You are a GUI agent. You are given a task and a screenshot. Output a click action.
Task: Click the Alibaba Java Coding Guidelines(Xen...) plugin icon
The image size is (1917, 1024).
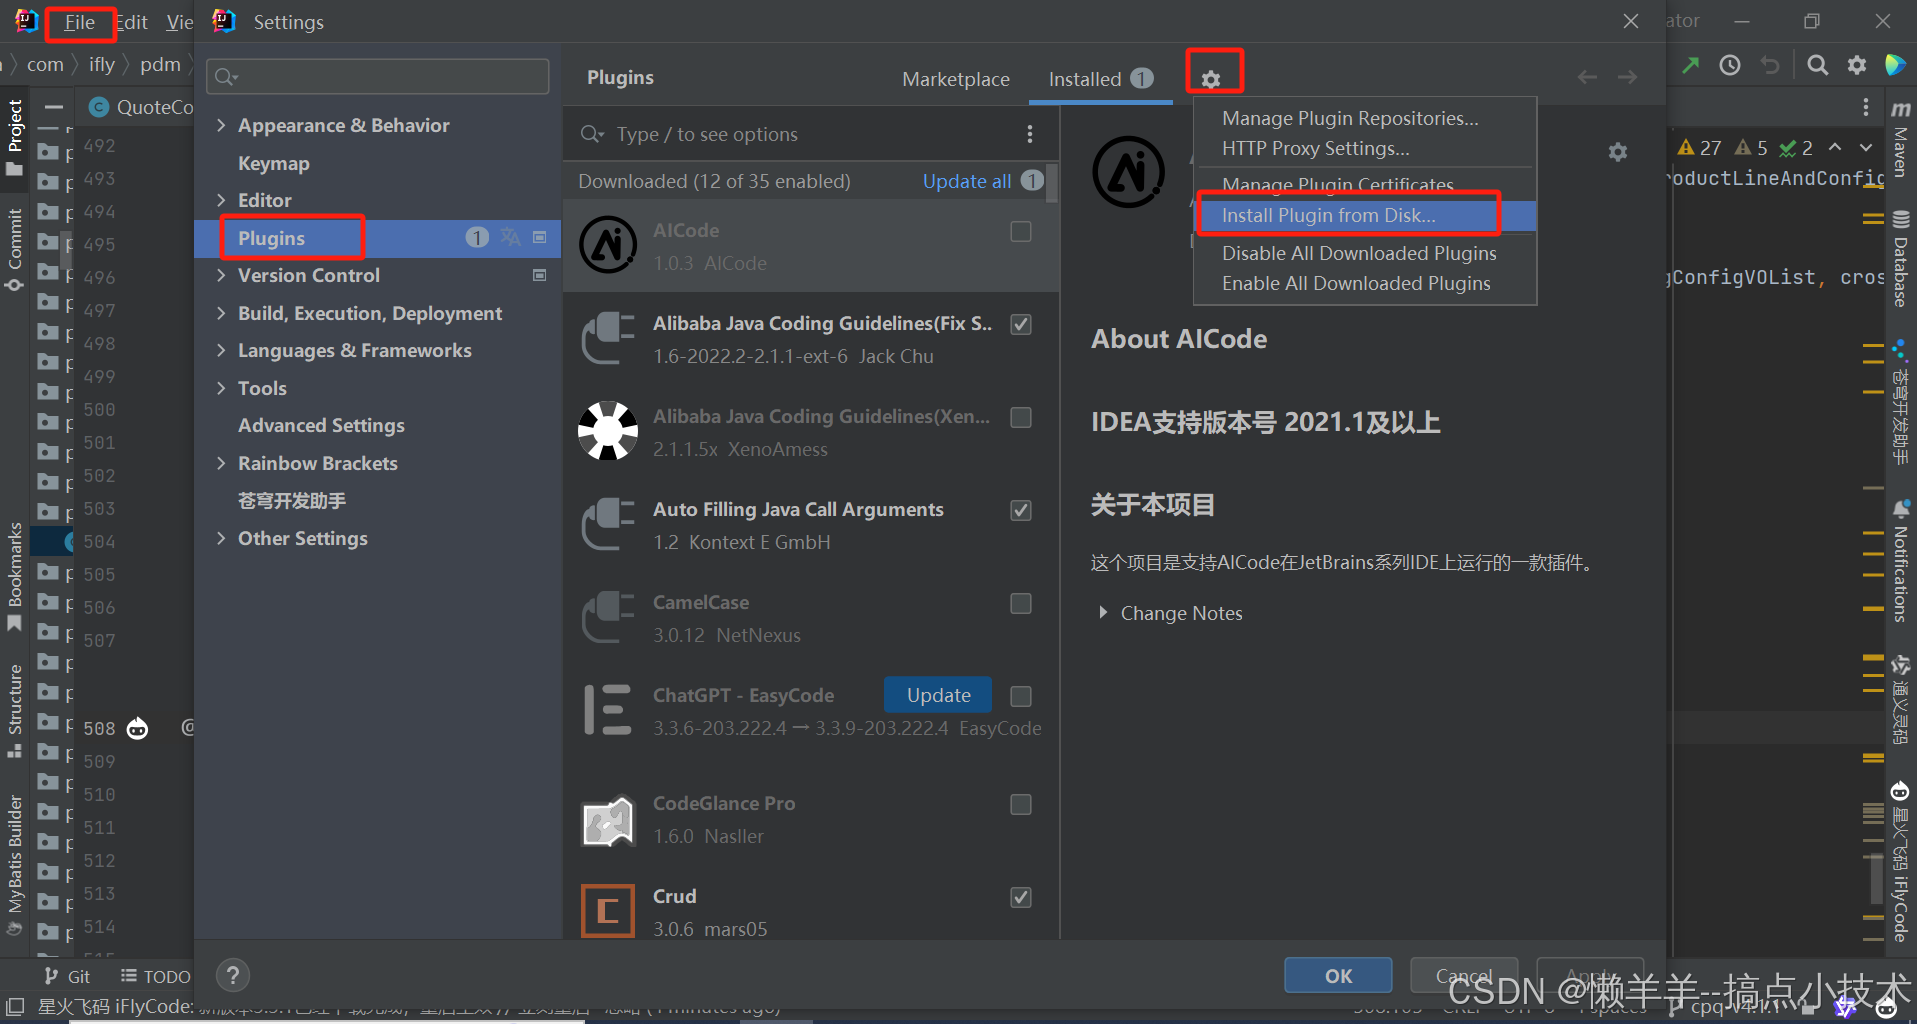coord(608,431)
